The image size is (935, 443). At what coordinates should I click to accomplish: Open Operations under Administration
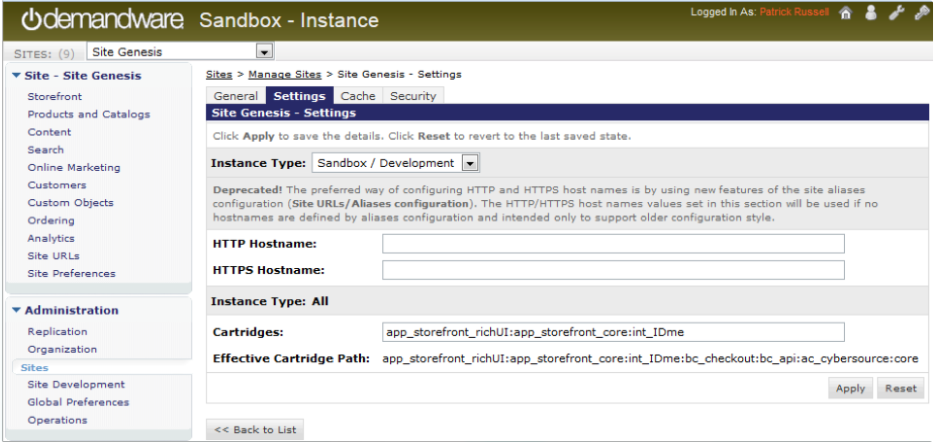pyautogui.click(x=57, y=420)
